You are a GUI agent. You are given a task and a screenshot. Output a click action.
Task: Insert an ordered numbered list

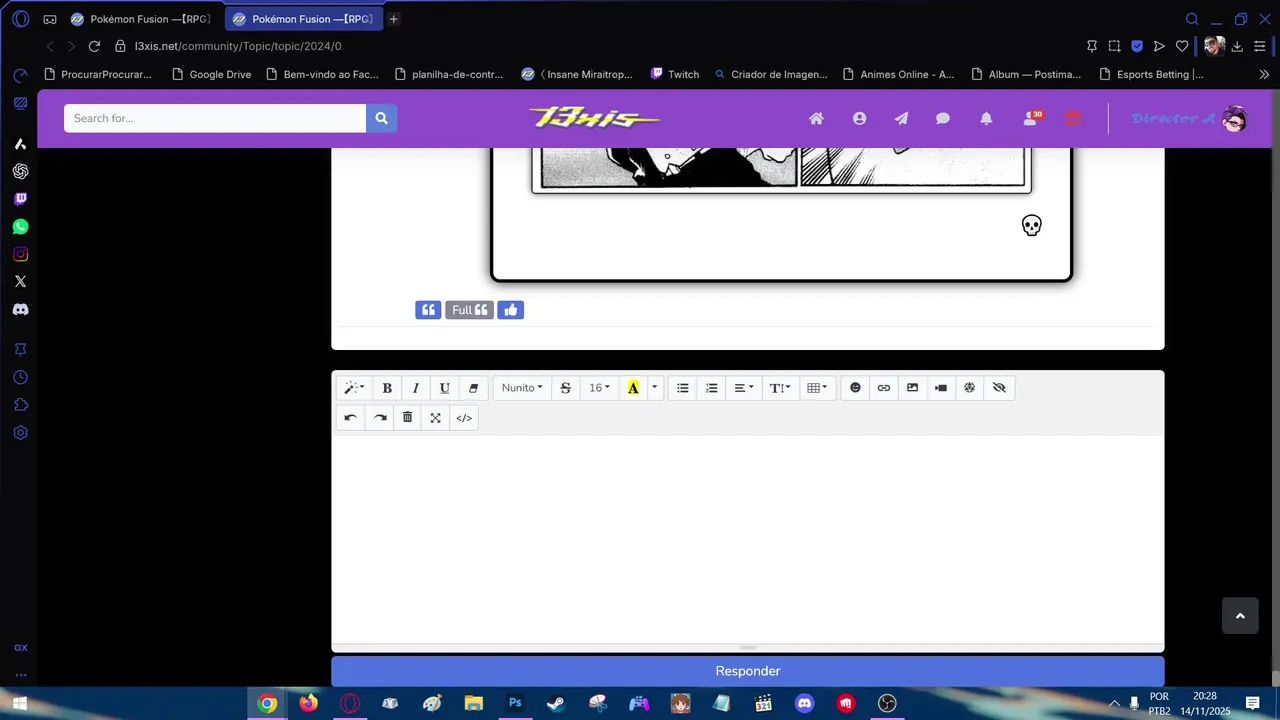pos(712,388)
